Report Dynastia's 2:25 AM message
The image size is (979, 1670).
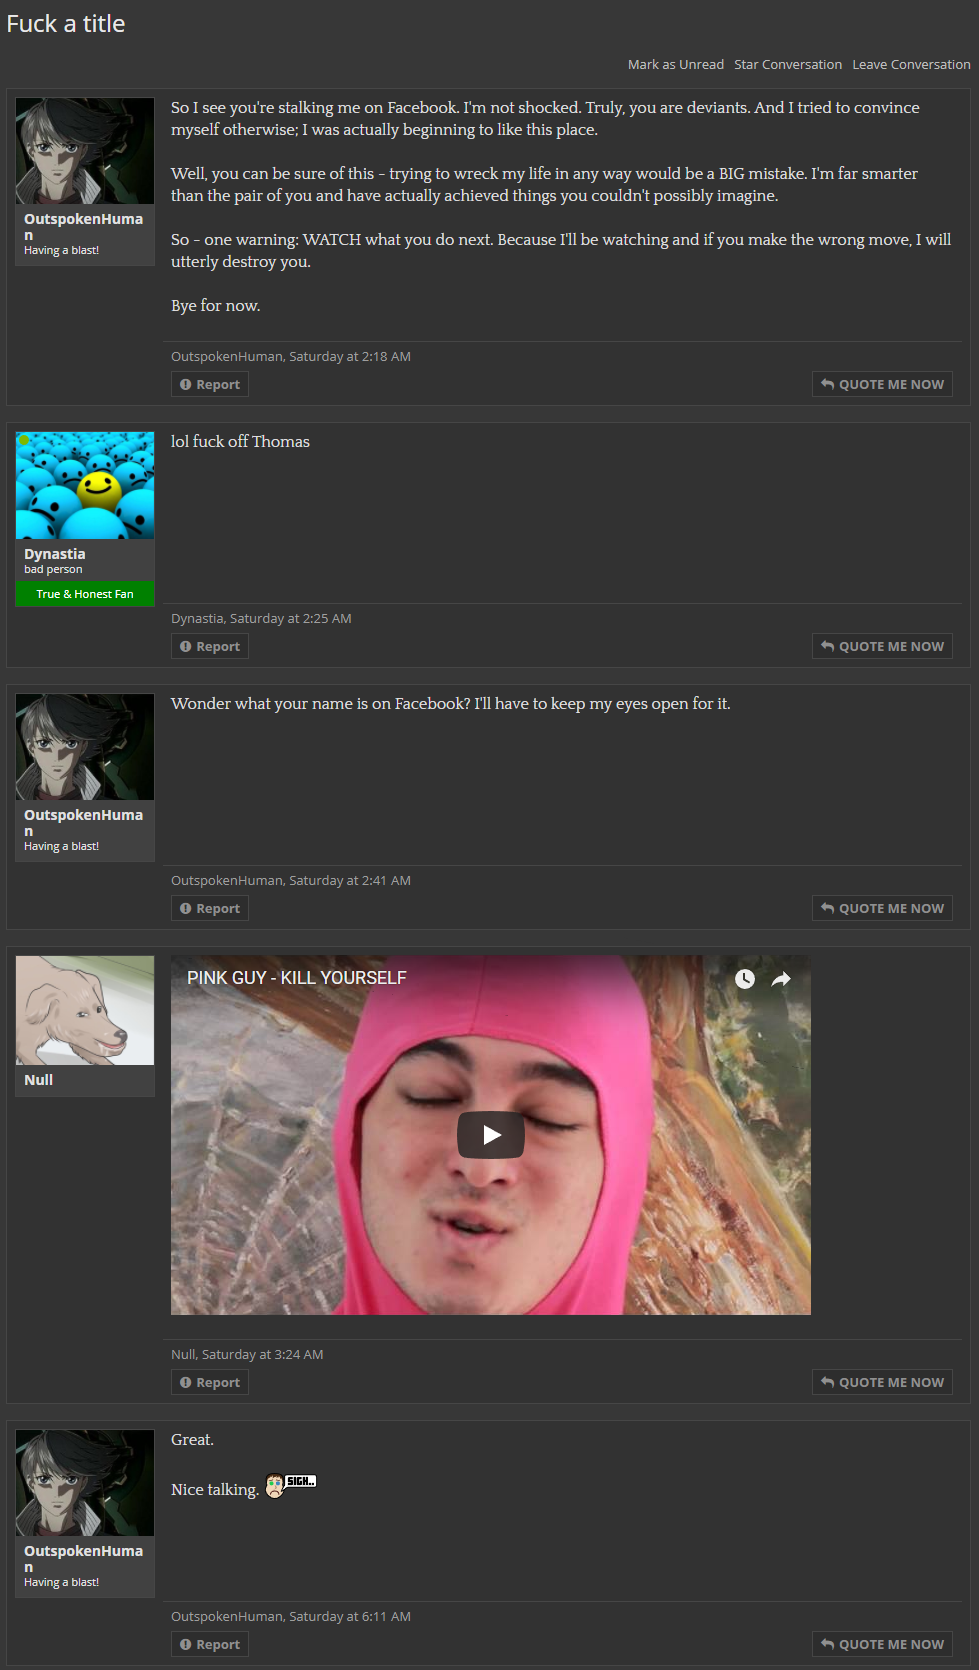coord(210,646)
